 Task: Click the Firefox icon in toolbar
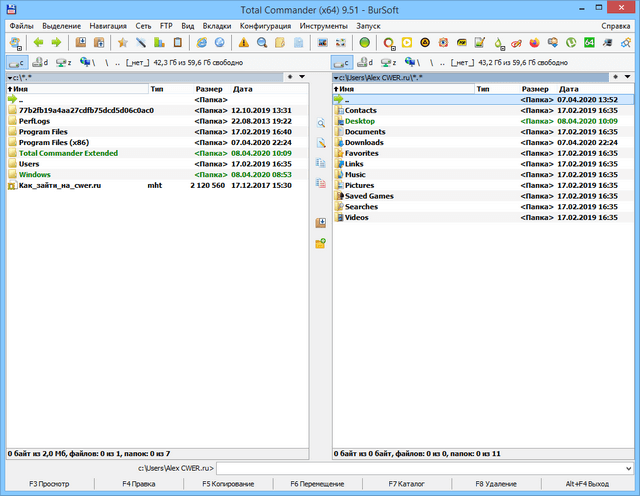[x=534, y=43]
